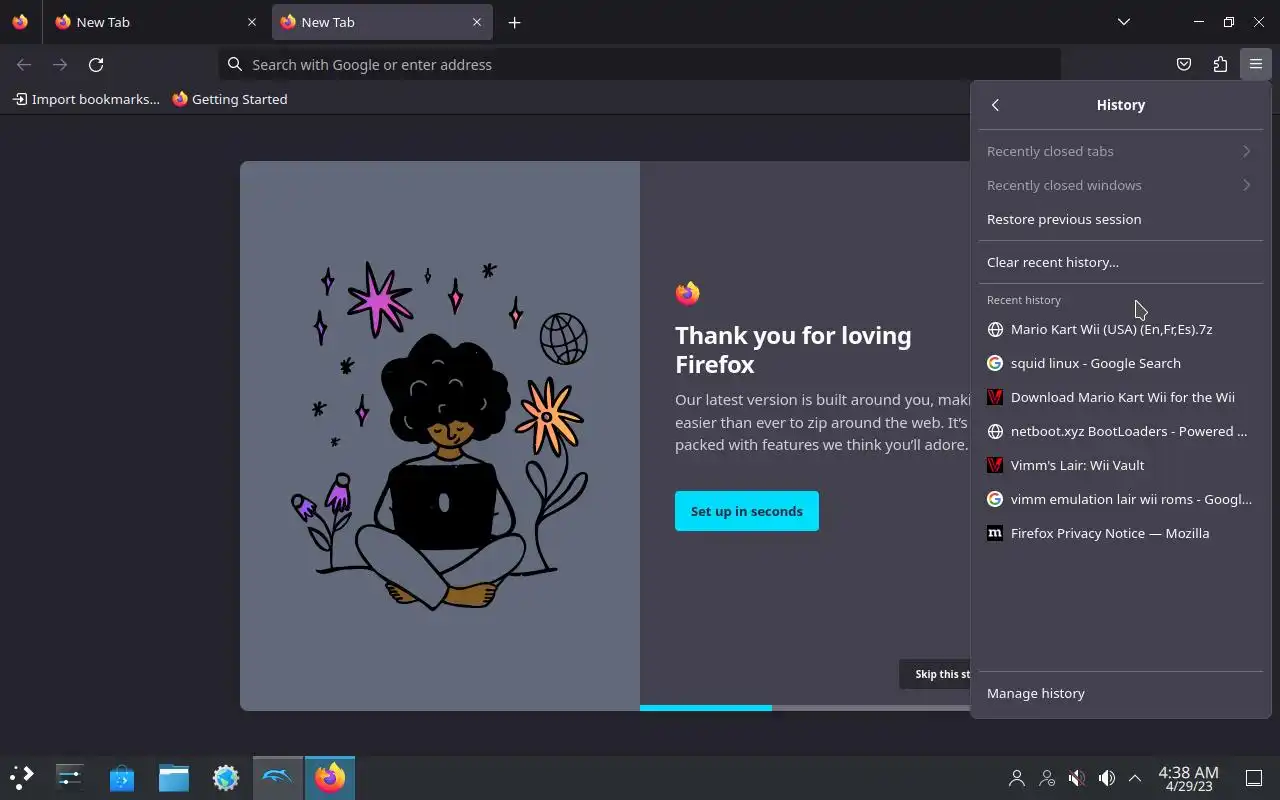Image resolution: width=1280 pixels, height=800 pixels.
Task: Click the Firefox taskbar window icon
Action: click(x=330, y=777)
